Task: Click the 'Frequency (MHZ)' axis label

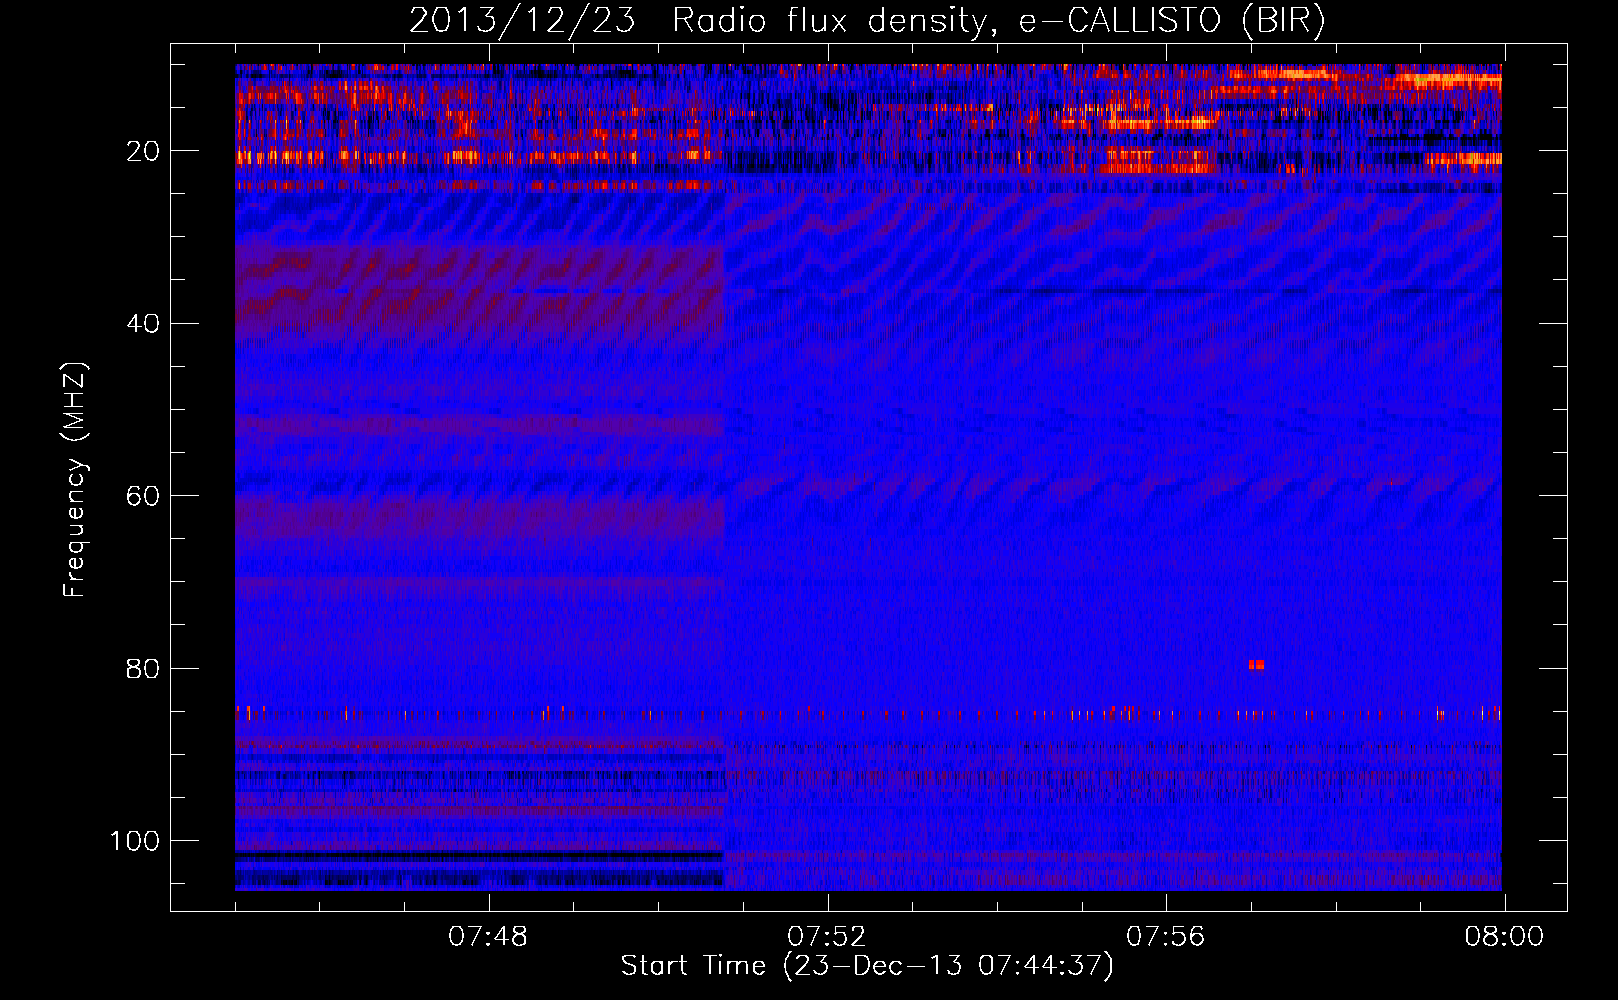Action: tap(75, 479)
